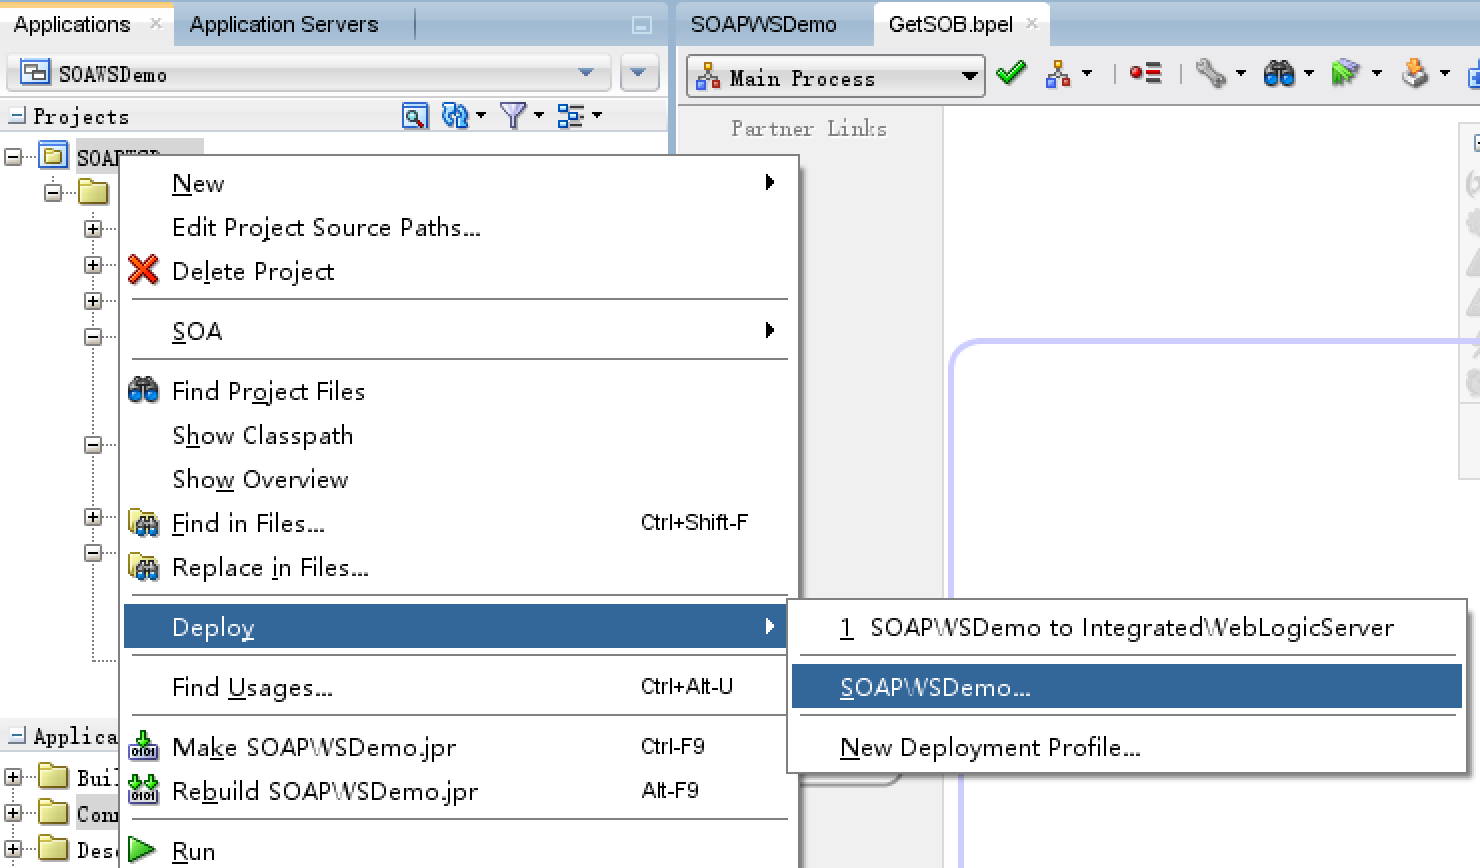Close the GetSOB.bpel tab
The width and height of the screenshot is (1480, 868).
click(x=1032, y=23)
